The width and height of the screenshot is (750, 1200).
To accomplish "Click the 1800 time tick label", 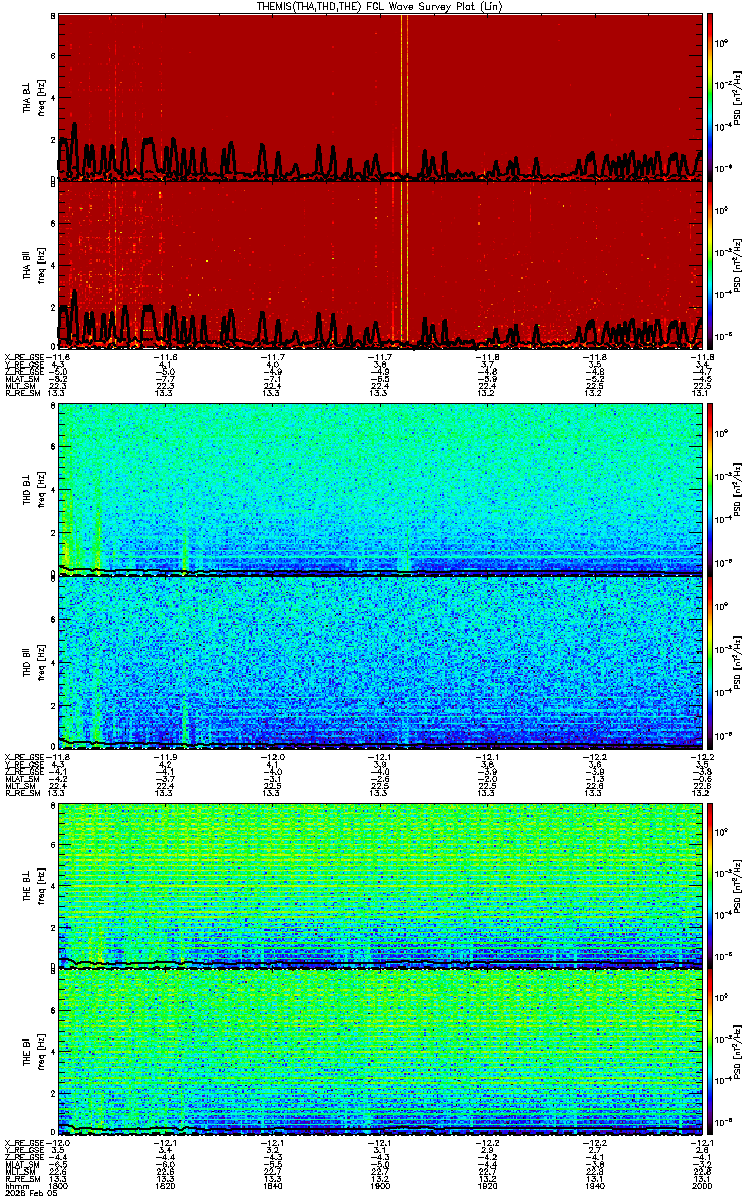I will pyautogui.click(x=58, y=1186).
